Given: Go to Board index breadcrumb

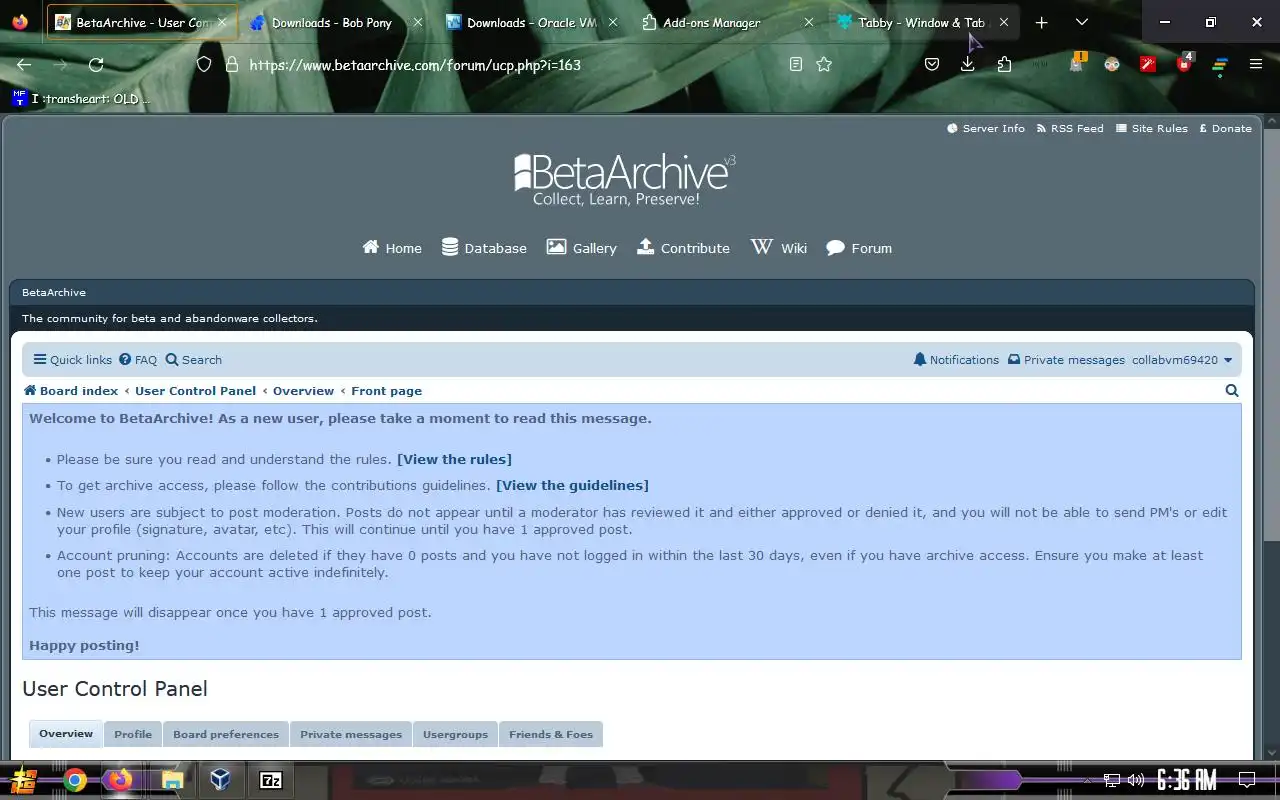Looking at the screenshot, I should click(x=71, y=391).
